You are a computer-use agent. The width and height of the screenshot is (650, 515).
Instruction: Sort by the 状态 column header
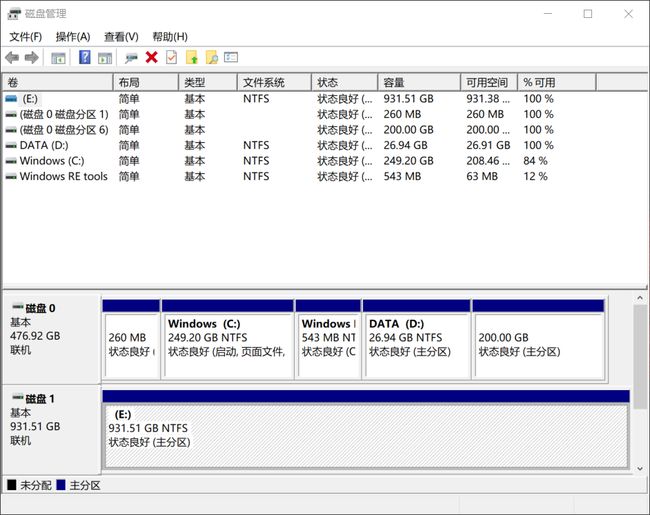(x=344, y=82)
